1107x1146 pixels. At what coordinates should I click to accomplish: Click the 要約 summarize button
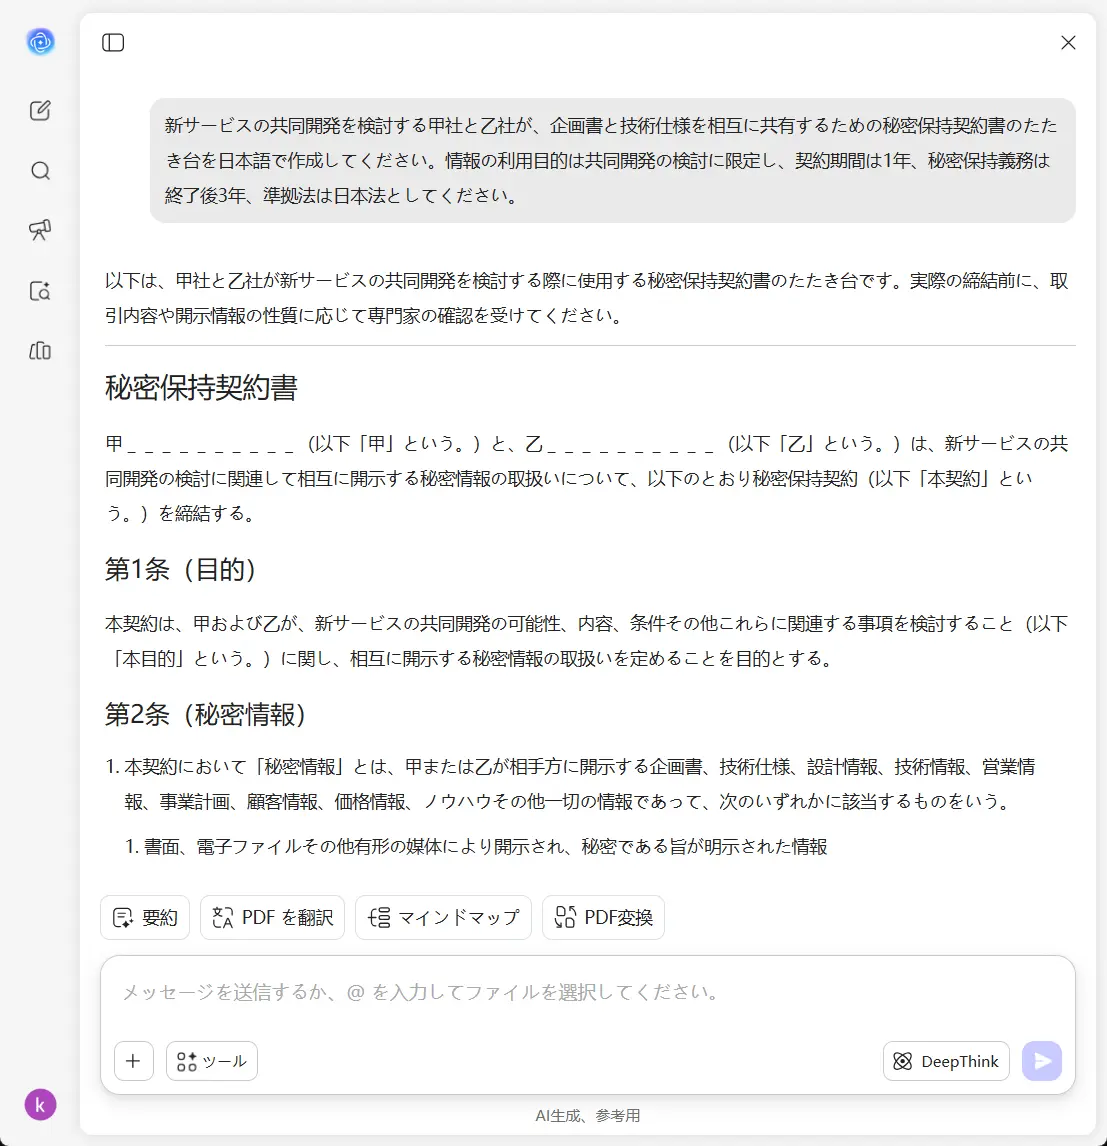coord(145,917)
